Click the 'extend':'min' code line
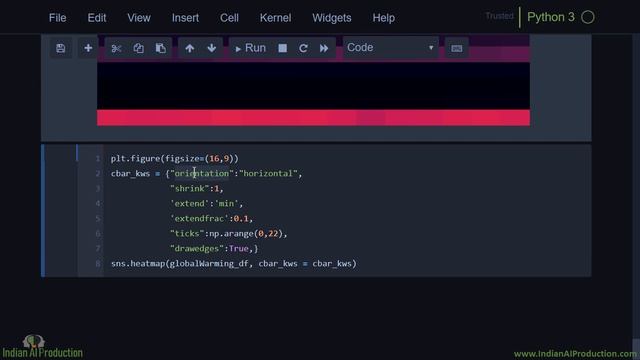 (x=207, y=203)
